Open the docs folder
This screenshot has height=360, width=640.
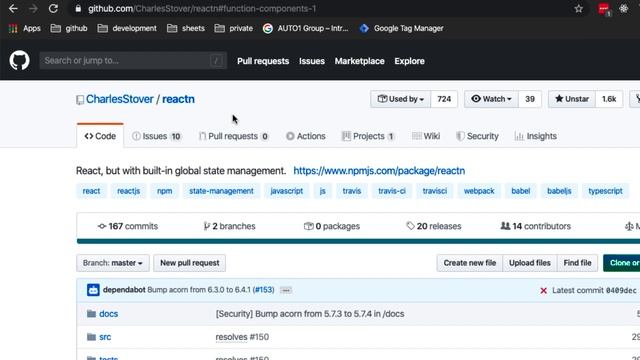coord(109,314)
